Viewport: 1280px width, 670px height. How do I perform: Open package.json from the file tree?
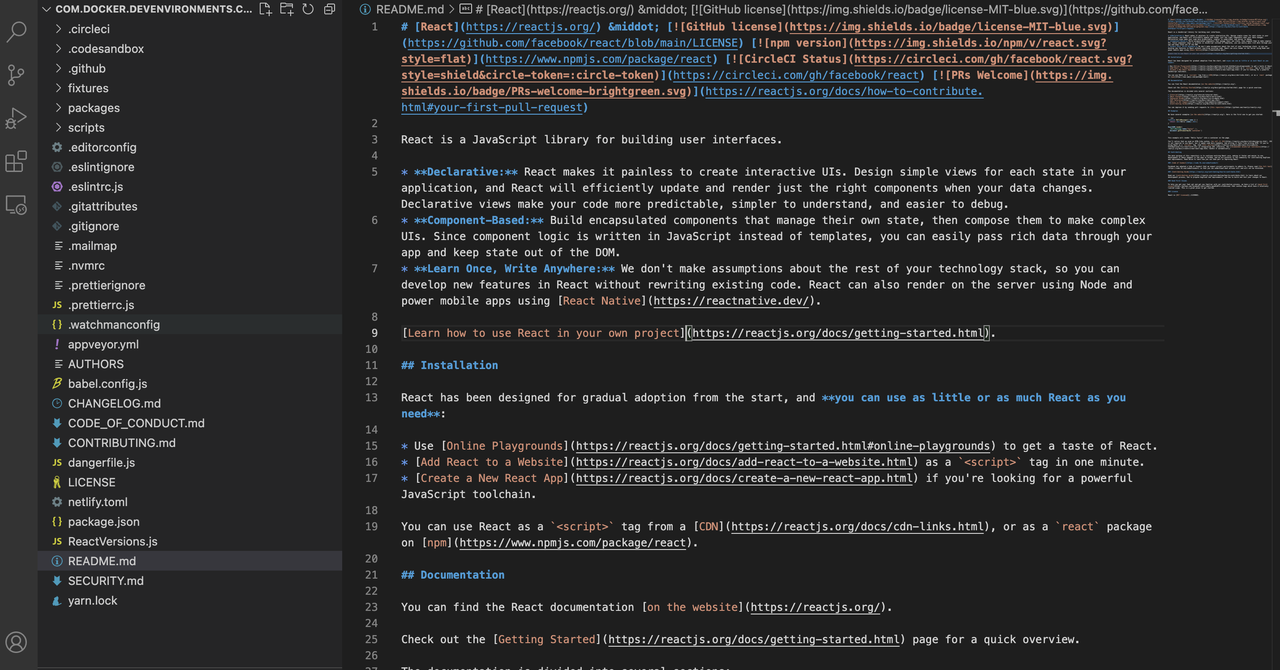coord(103,522)
